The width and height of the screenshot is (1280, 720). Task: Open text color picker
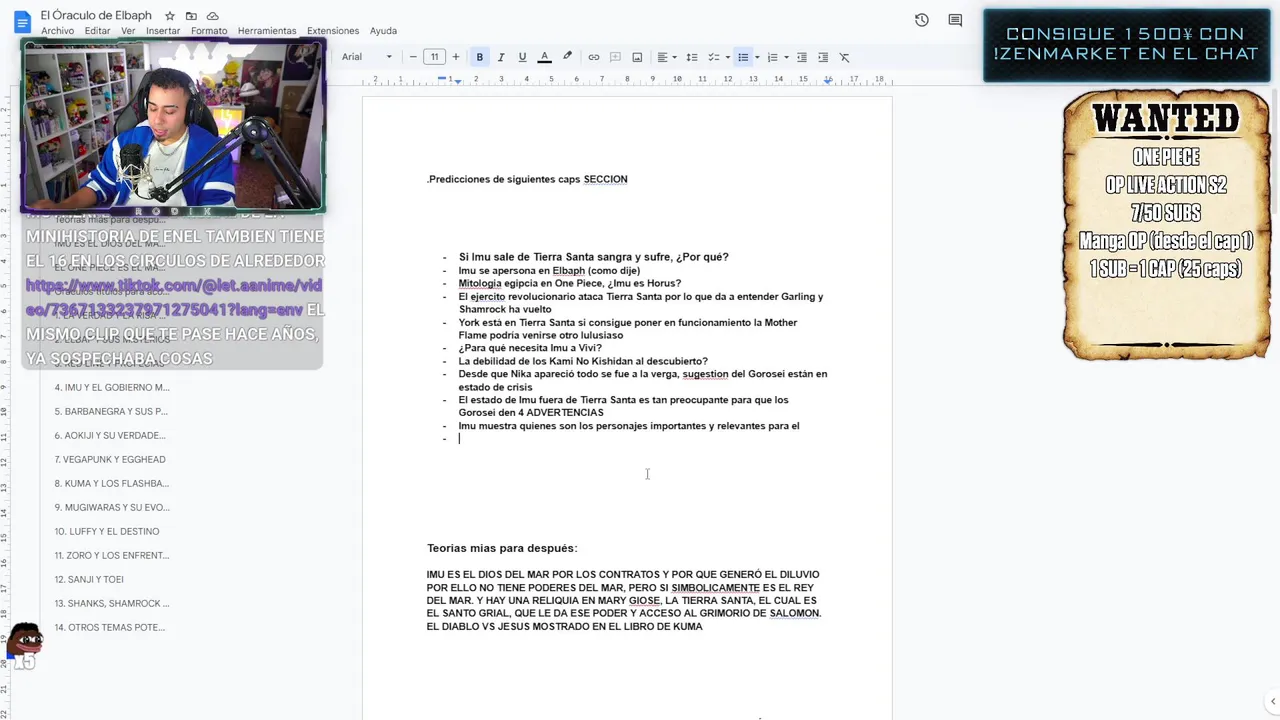coord(544,57)
